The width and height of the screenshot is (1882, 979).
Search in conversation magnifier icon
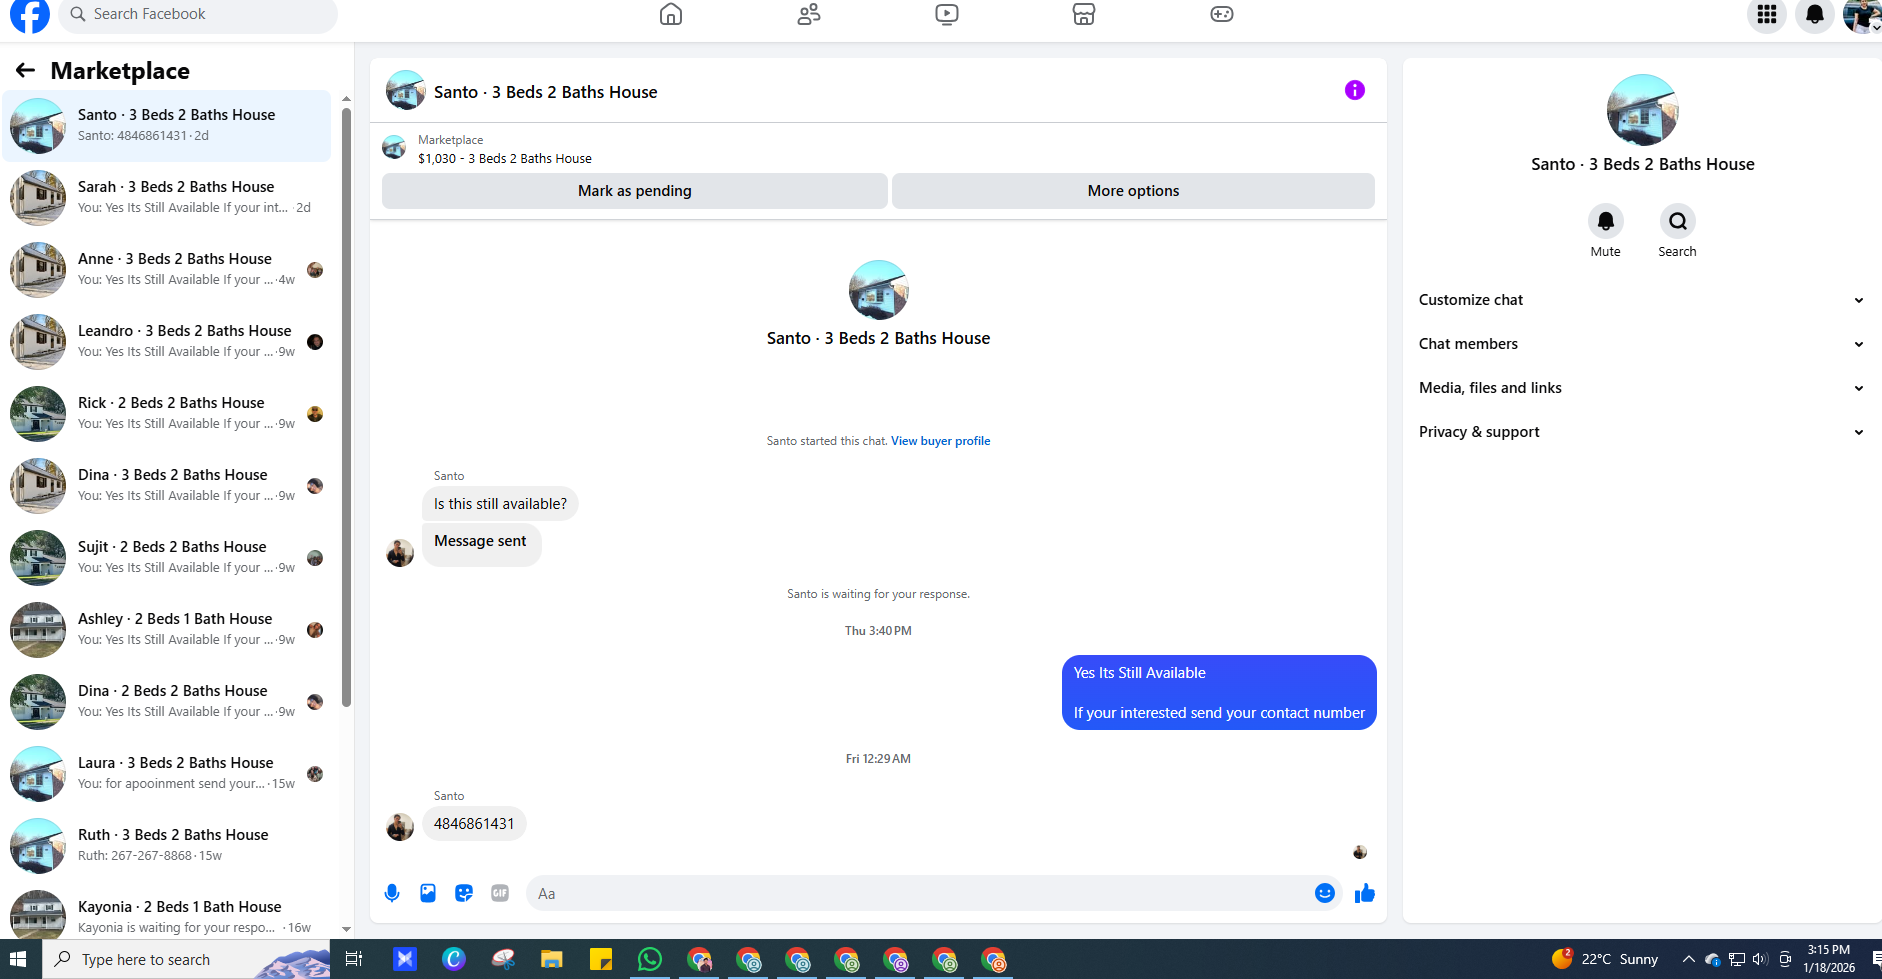(x=1678, y=221)
